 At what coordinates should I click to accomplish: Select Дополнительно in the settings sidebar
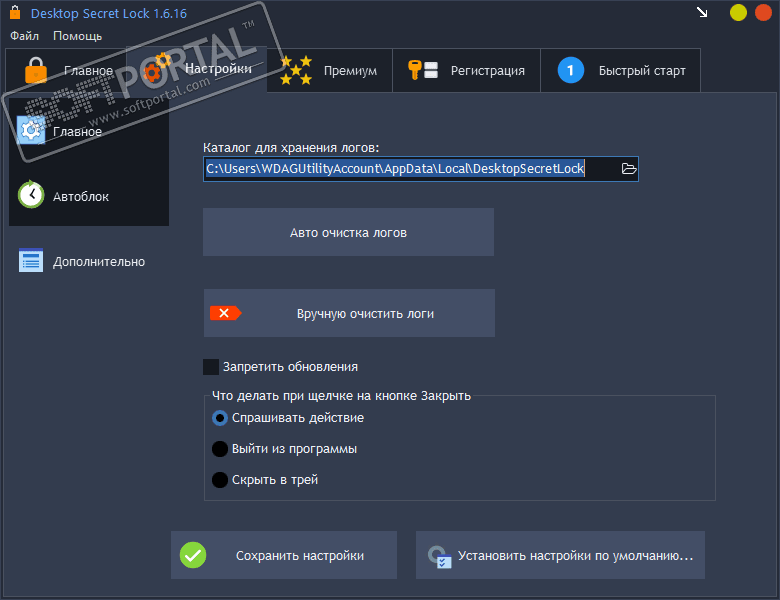pyautogui.click(x=89, y=261)
